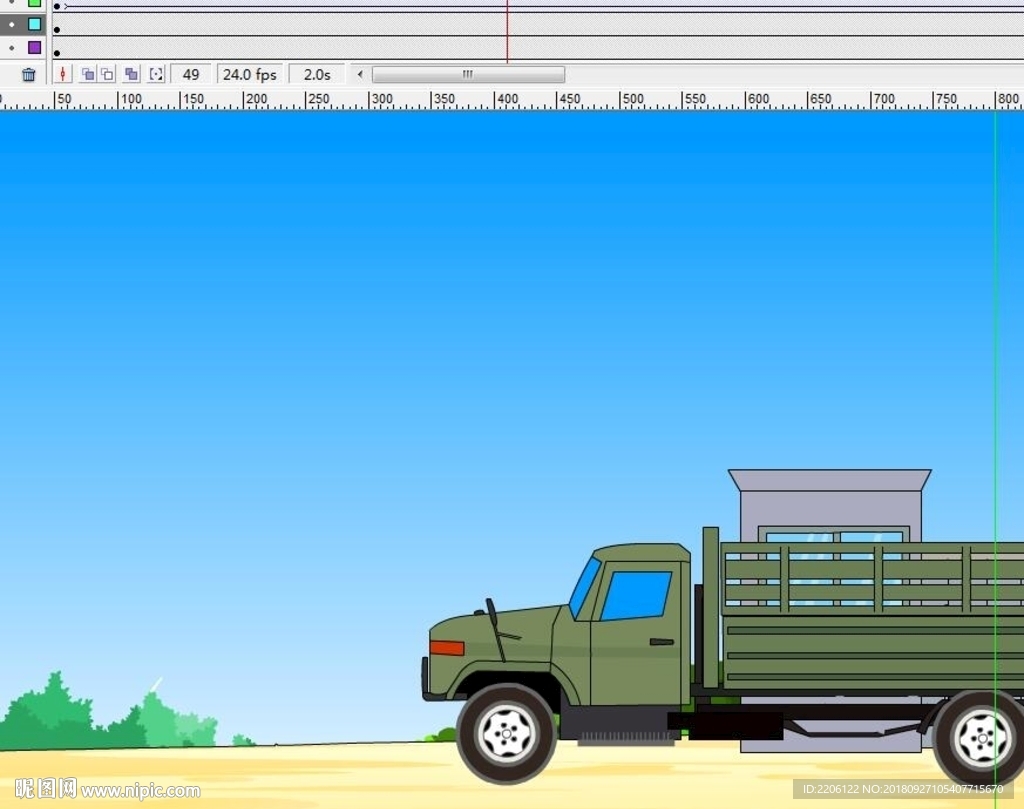Screen dimensions: 1024x809
Task: Click edit multiple frames icon
Action: coord(131,74)
